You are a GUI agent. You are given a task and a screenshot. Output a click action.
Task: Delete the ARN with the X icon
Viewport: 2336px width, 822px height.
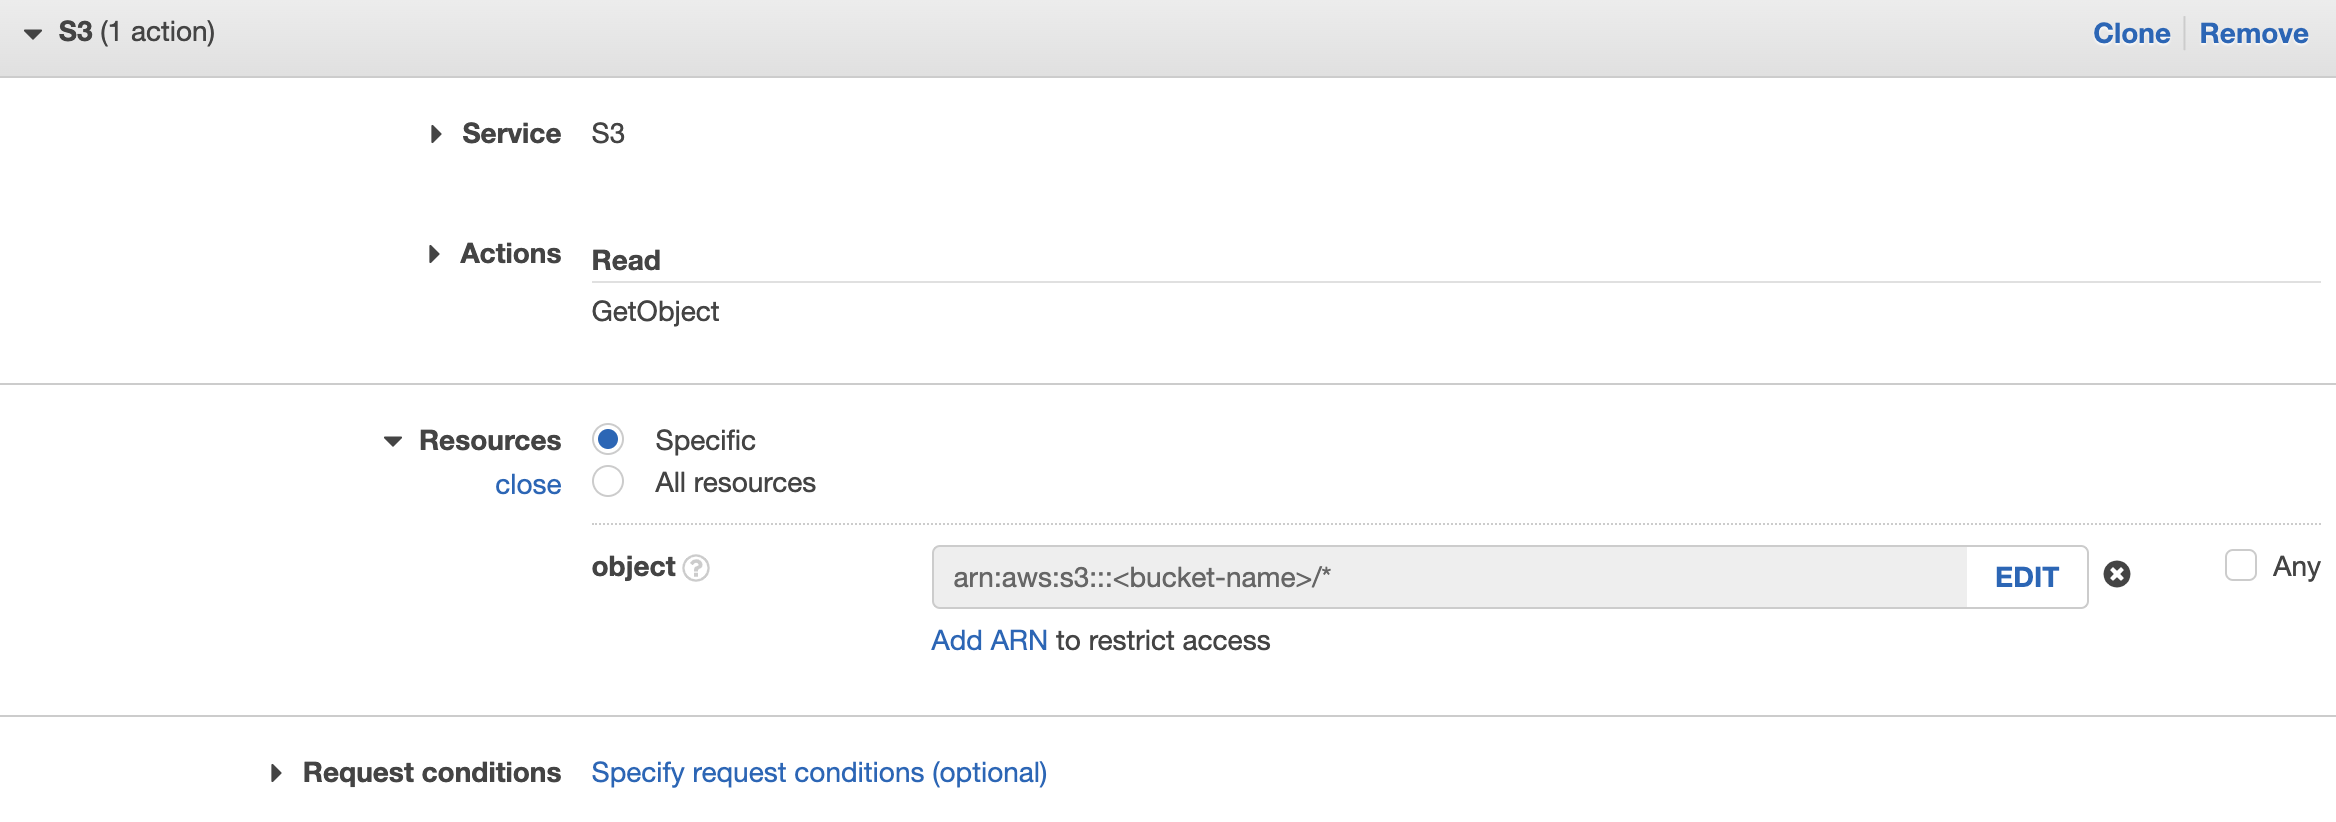(2117, 574)
